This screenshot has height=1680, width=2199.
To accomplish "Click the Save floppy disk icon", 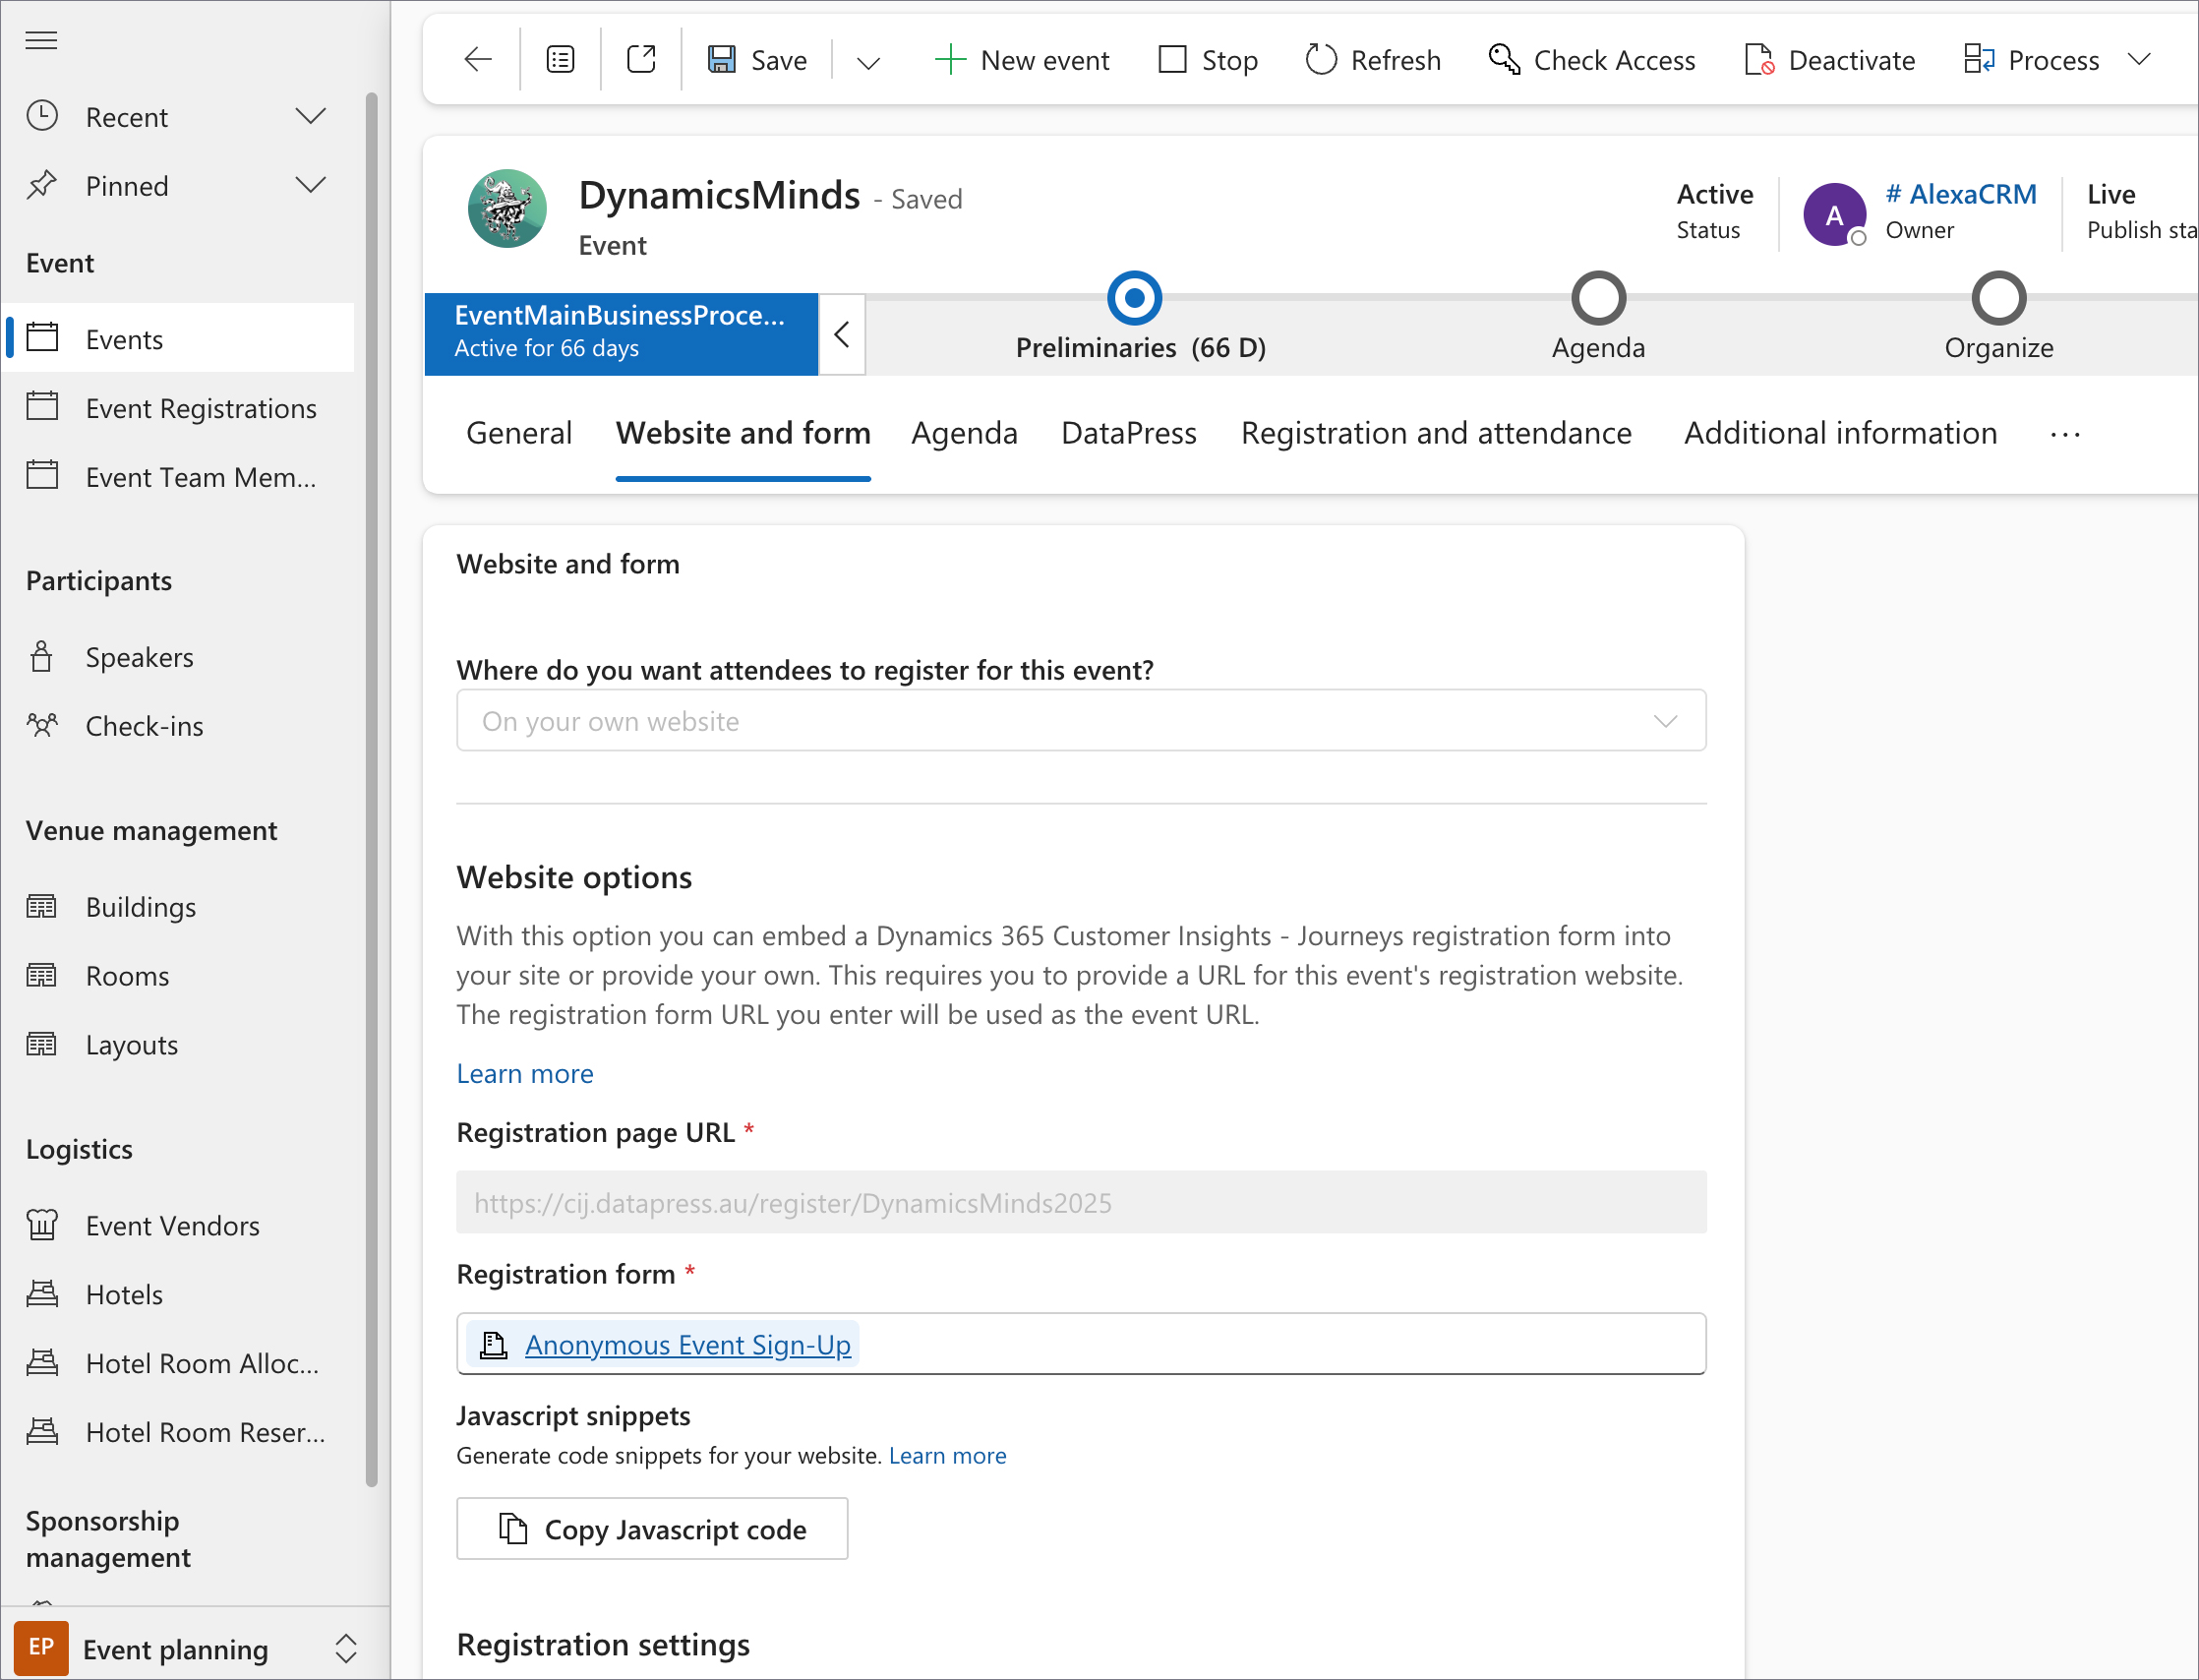I will coord(721,60).
